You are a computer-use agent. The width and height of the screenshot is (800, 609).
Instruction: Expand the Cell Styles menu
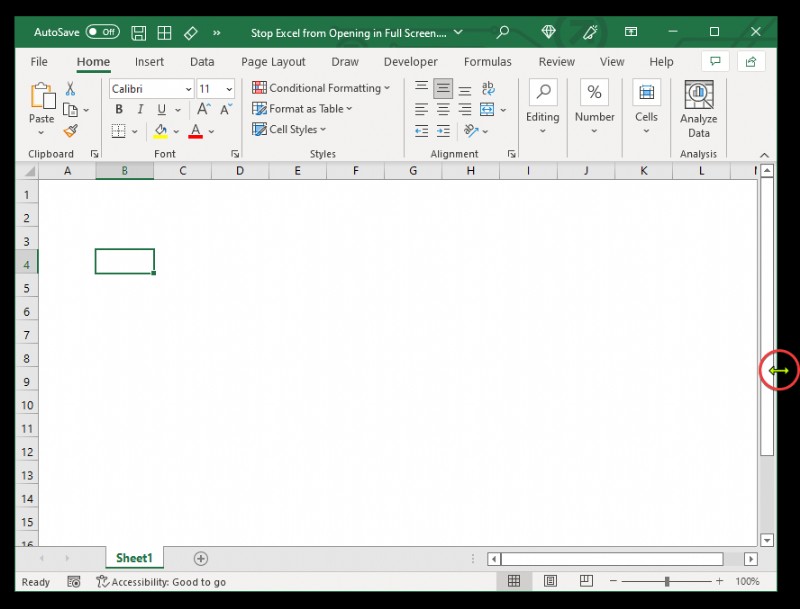tap(288, 130)
